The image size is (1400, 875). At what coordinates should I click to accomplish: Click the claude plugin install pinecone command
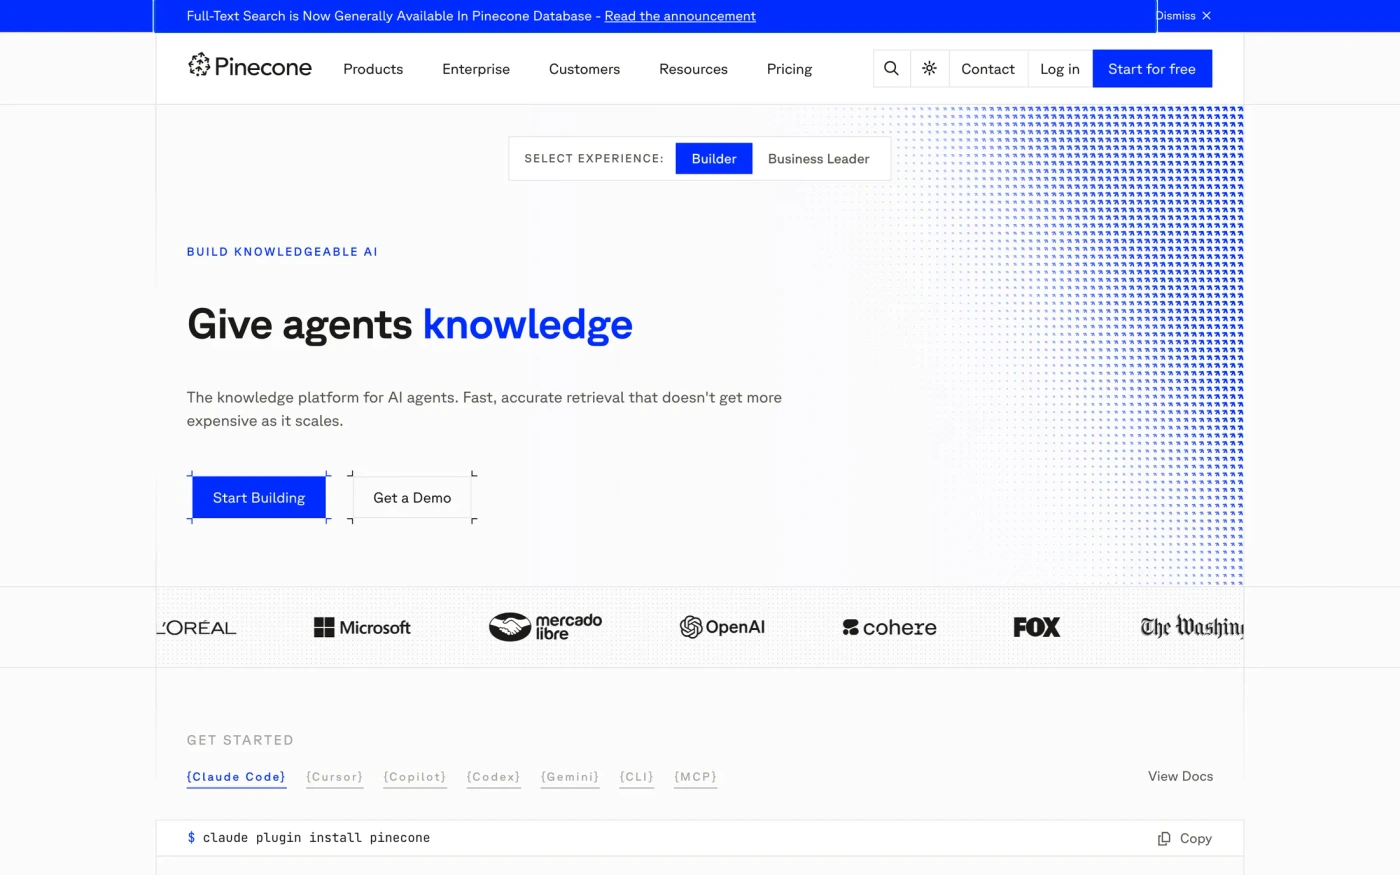pyautogui.click(x=316, y=838)
